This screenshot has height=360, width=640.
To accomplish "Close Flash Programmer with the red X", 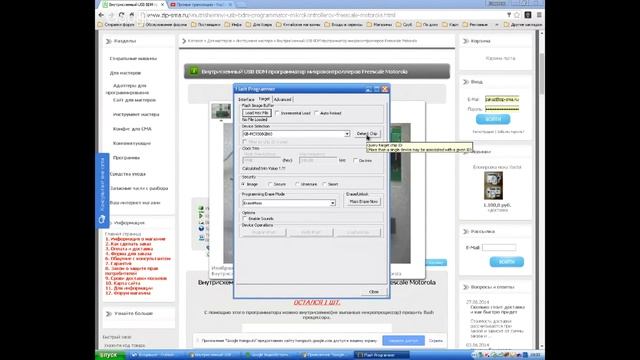I will click(384, 89).
